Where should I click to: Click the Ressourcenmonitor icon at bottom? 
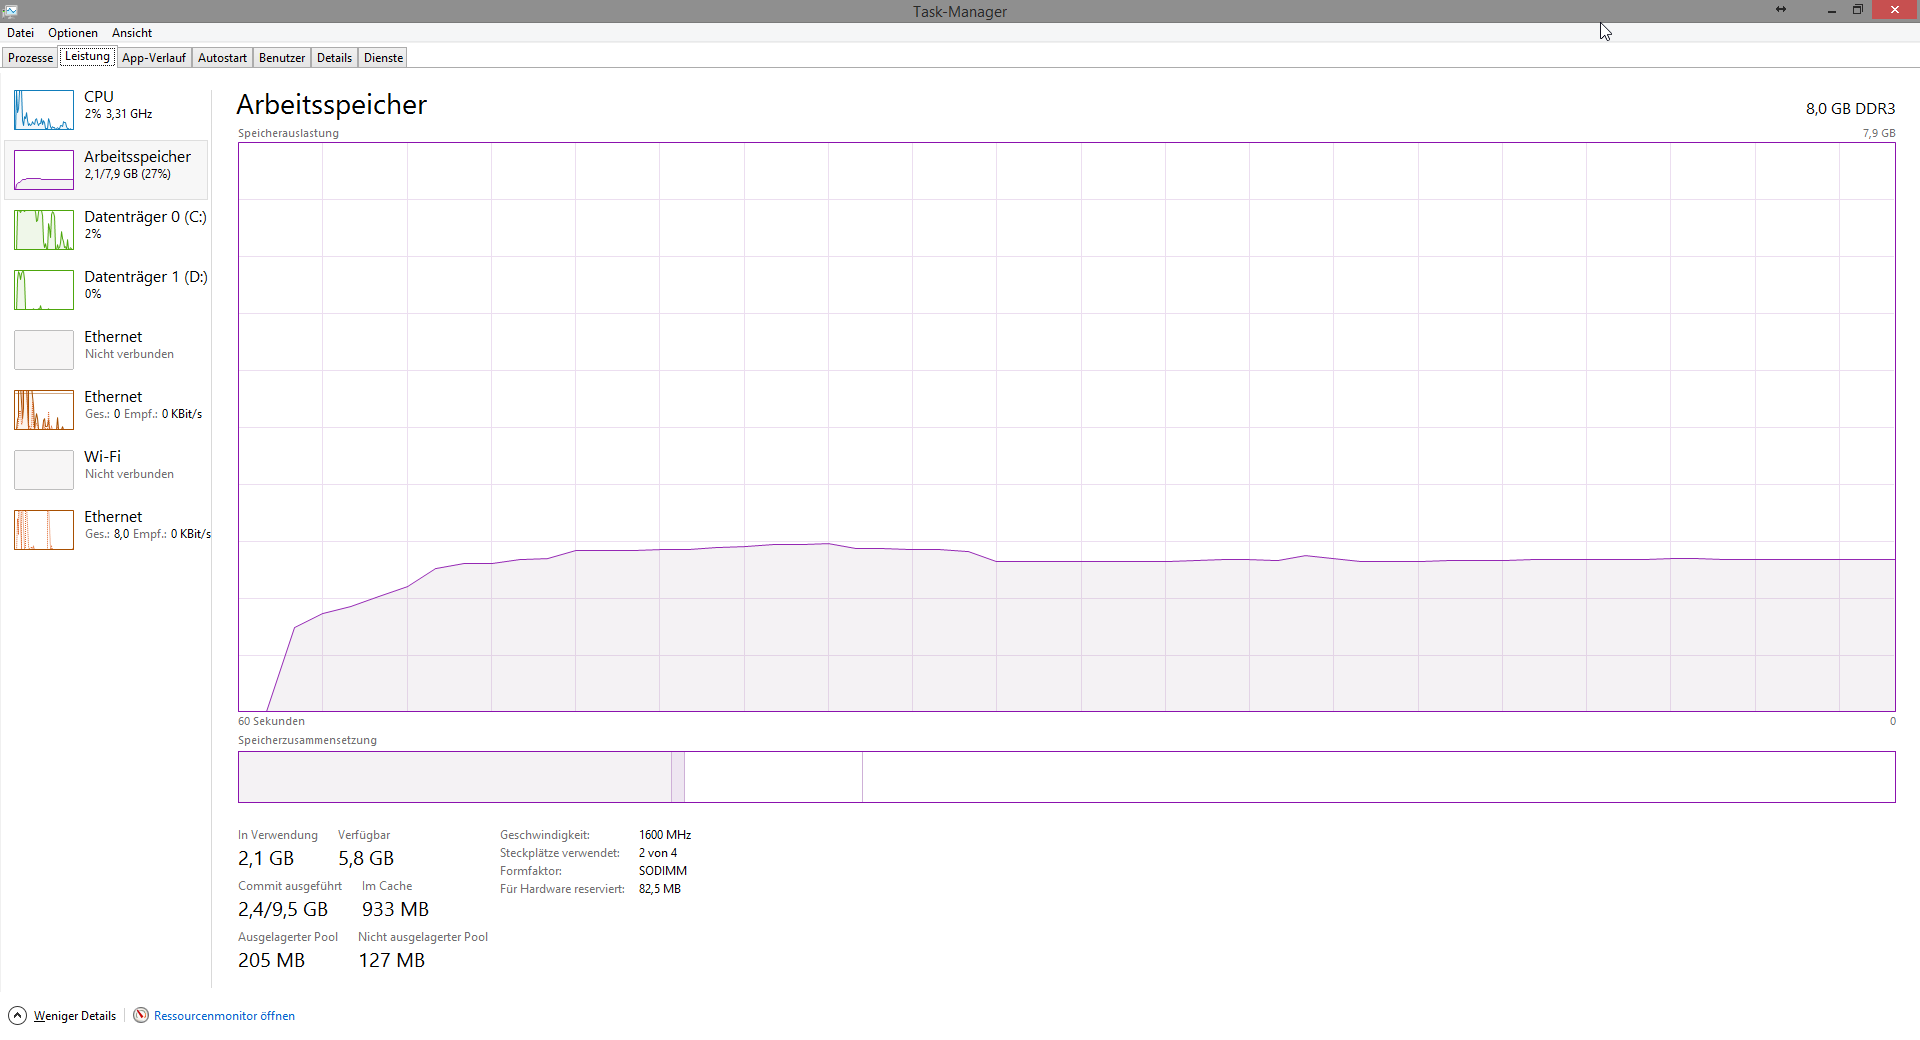point(141,1015)
